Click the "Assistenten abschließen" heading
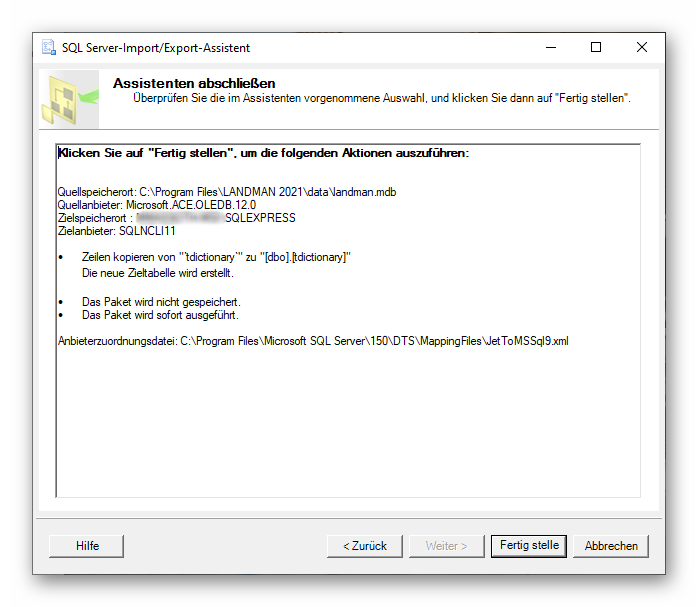 tap(194, 83)
